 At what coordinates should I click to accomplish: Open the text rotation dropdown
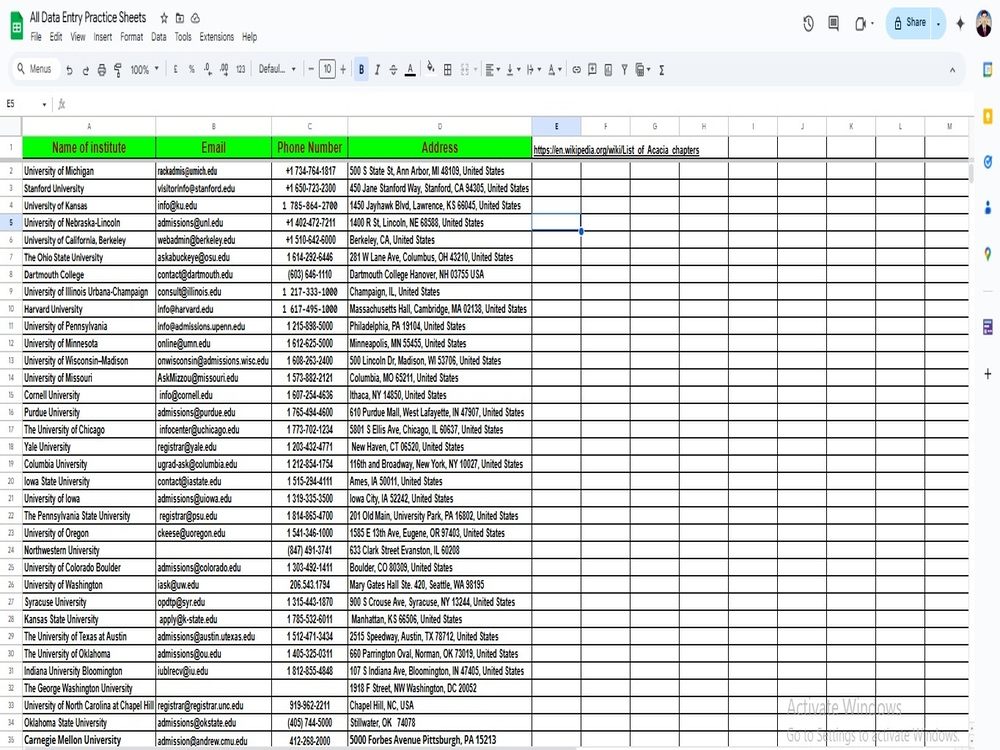tap(555, 70)
